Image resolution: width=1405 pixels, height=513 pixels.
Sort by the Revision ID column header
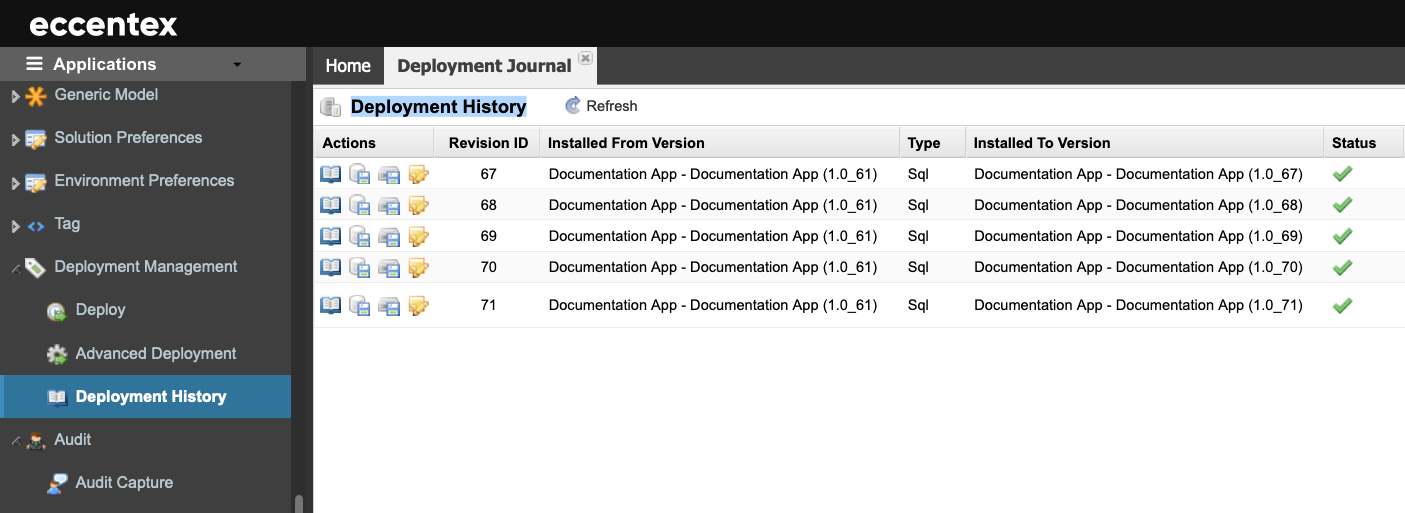click(x=488, y=143)
